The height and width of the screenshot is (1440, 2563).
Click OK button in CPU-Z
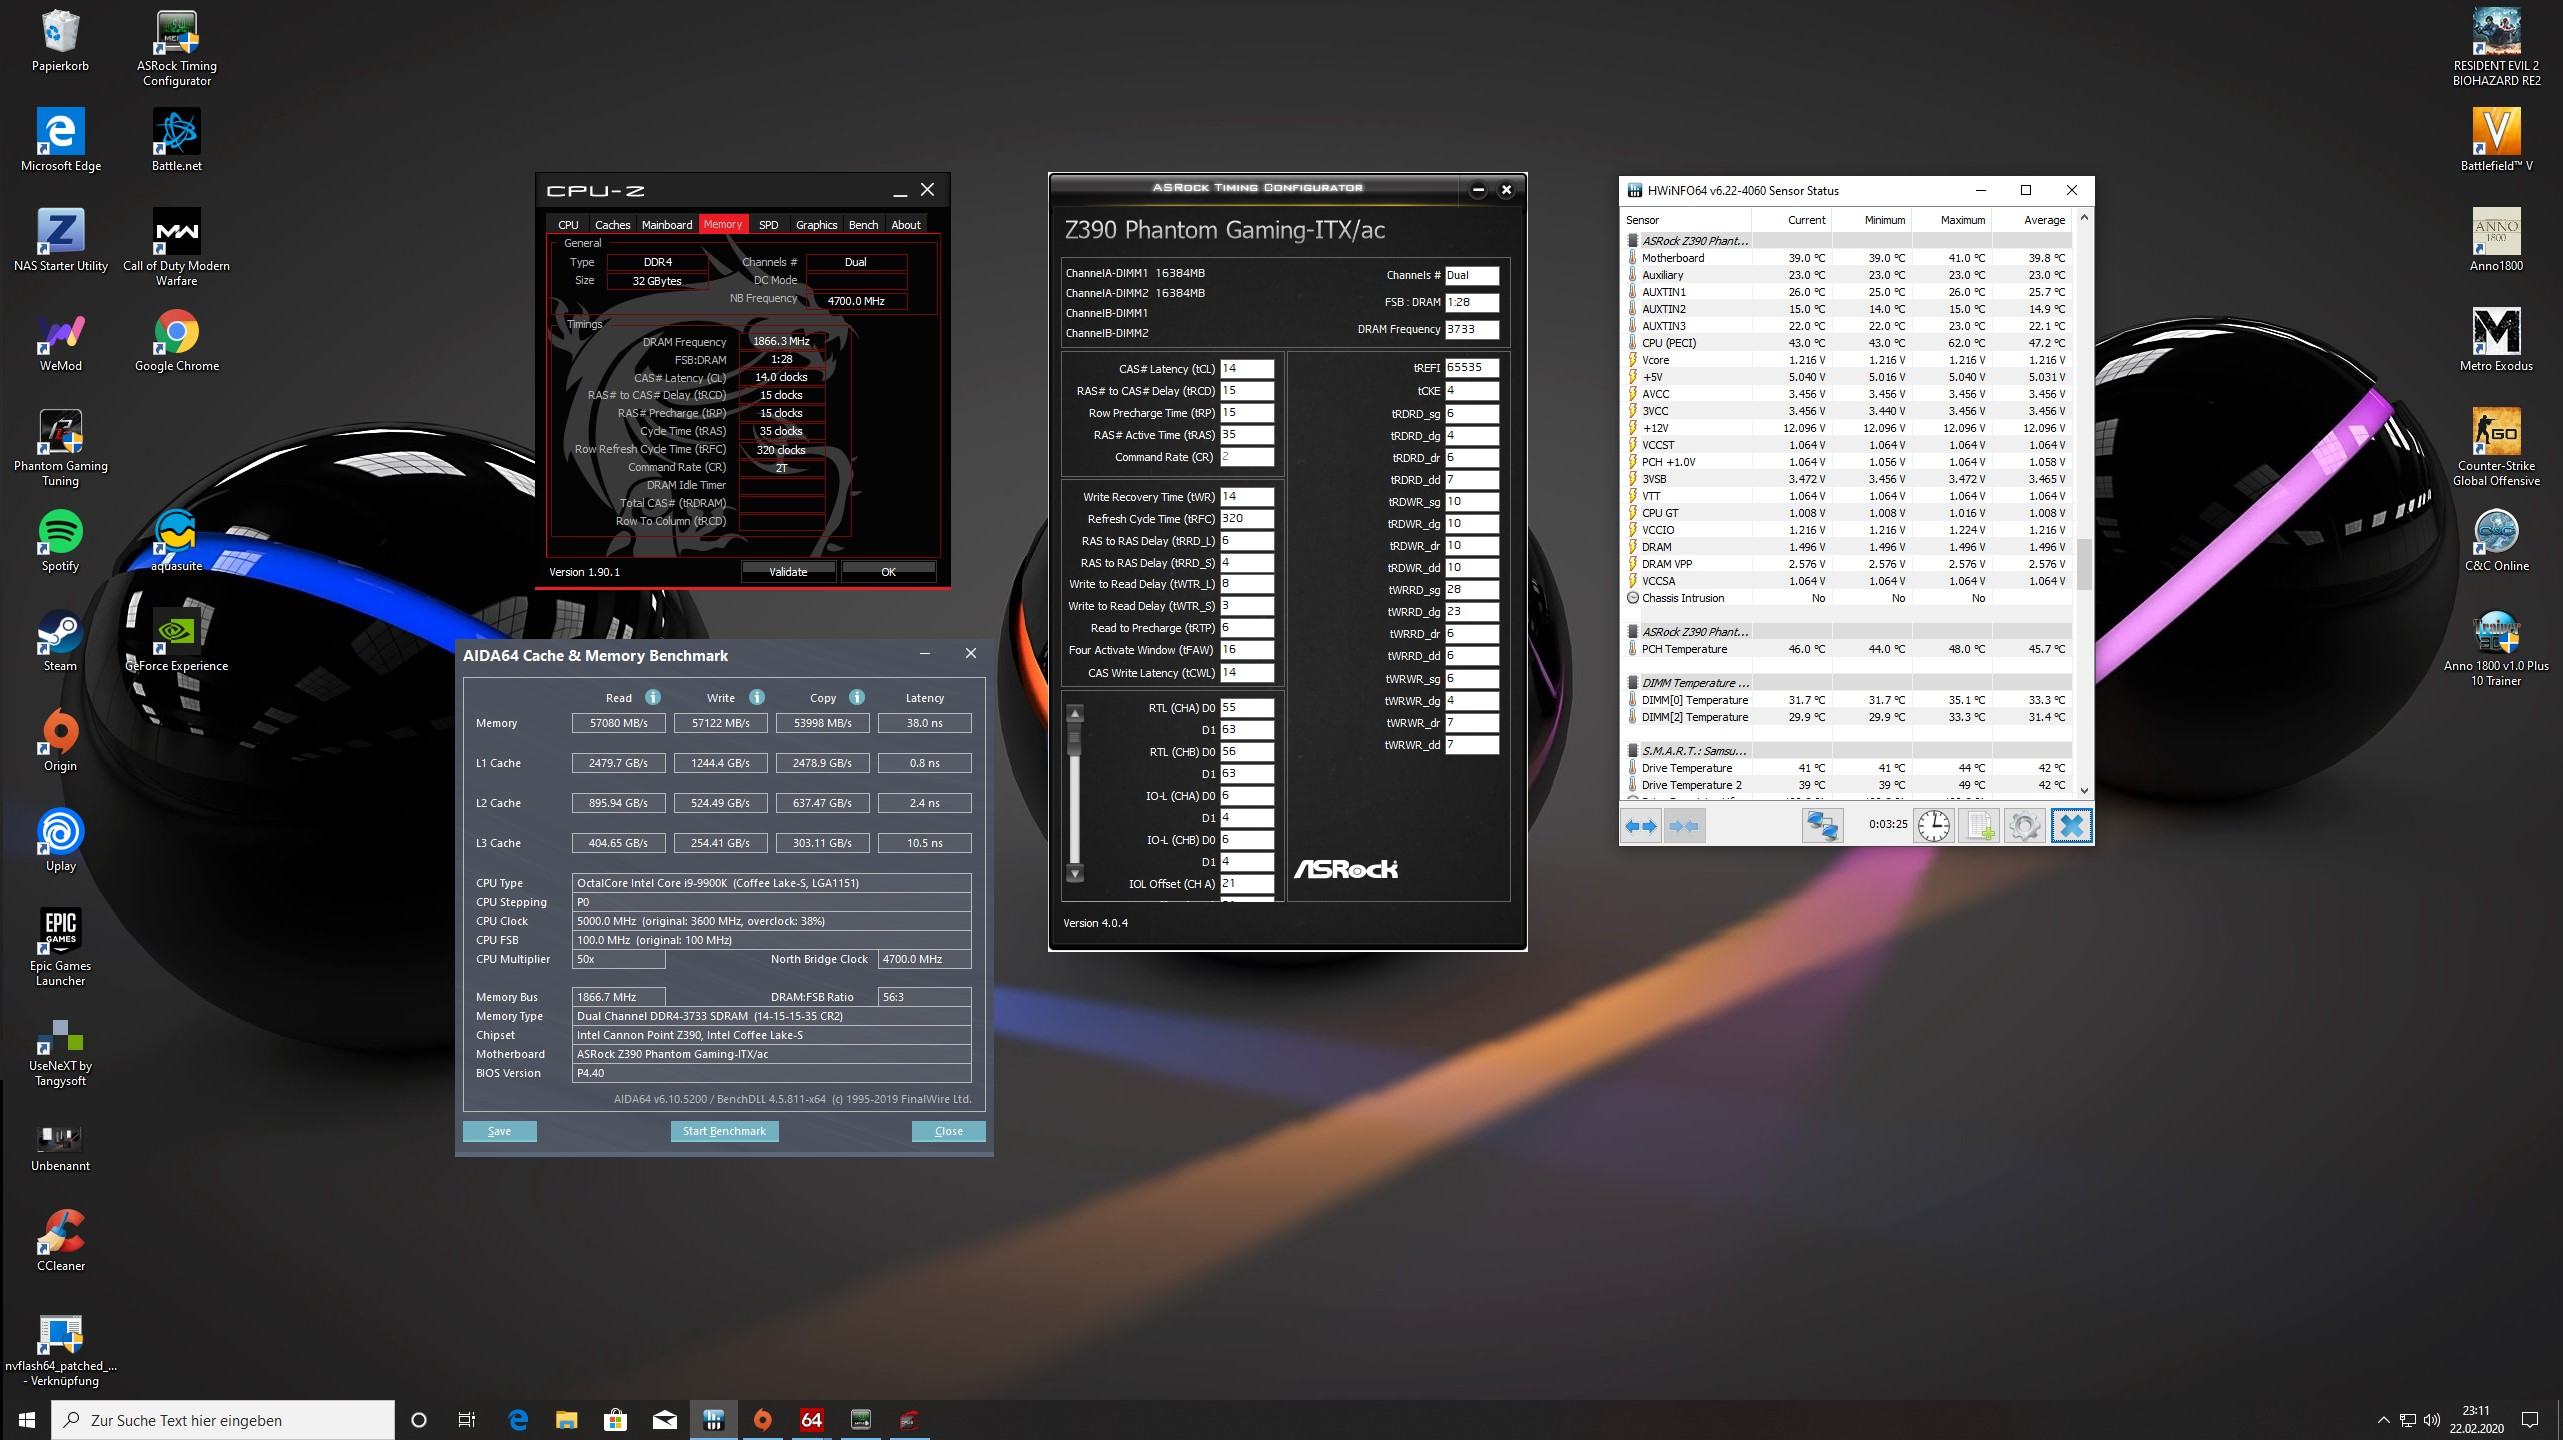pyautogui.click(x=888, y=572)
